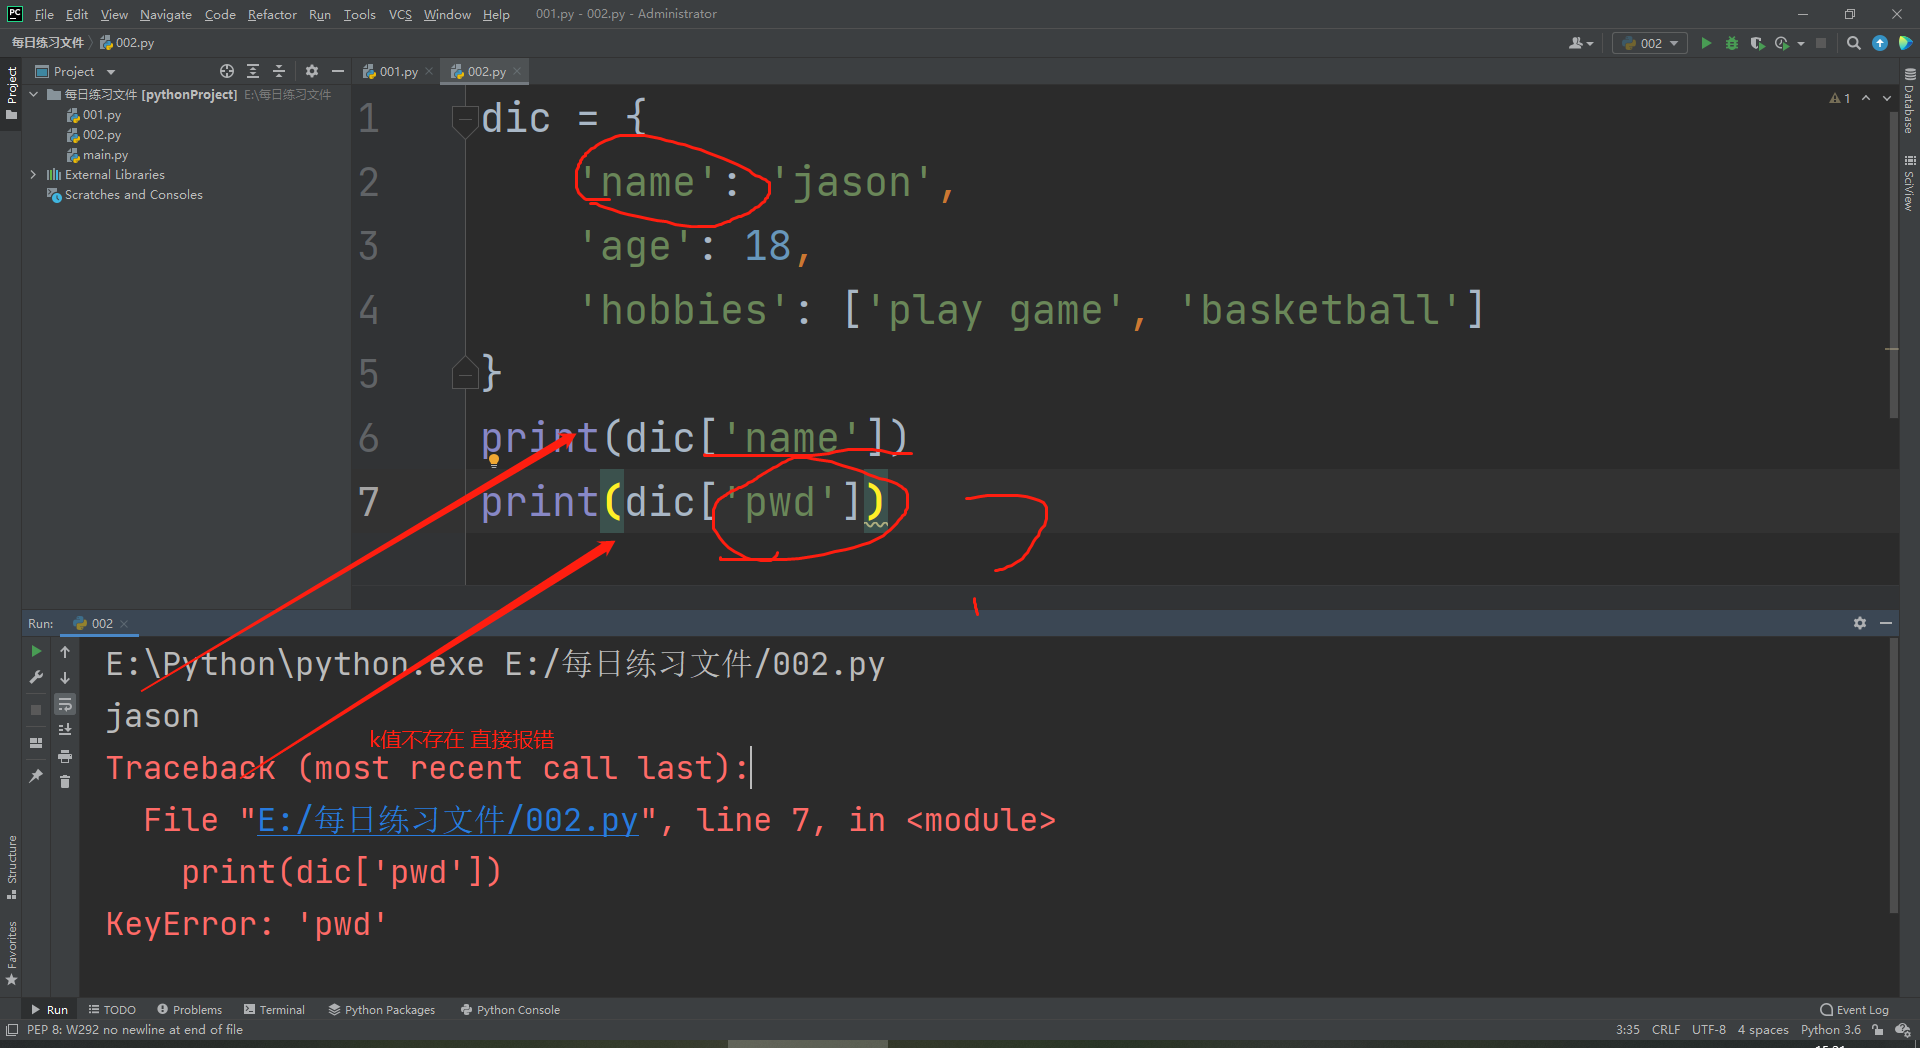
Task: Run the 002 configuration with the green arrow
Action: point(1706,43)
